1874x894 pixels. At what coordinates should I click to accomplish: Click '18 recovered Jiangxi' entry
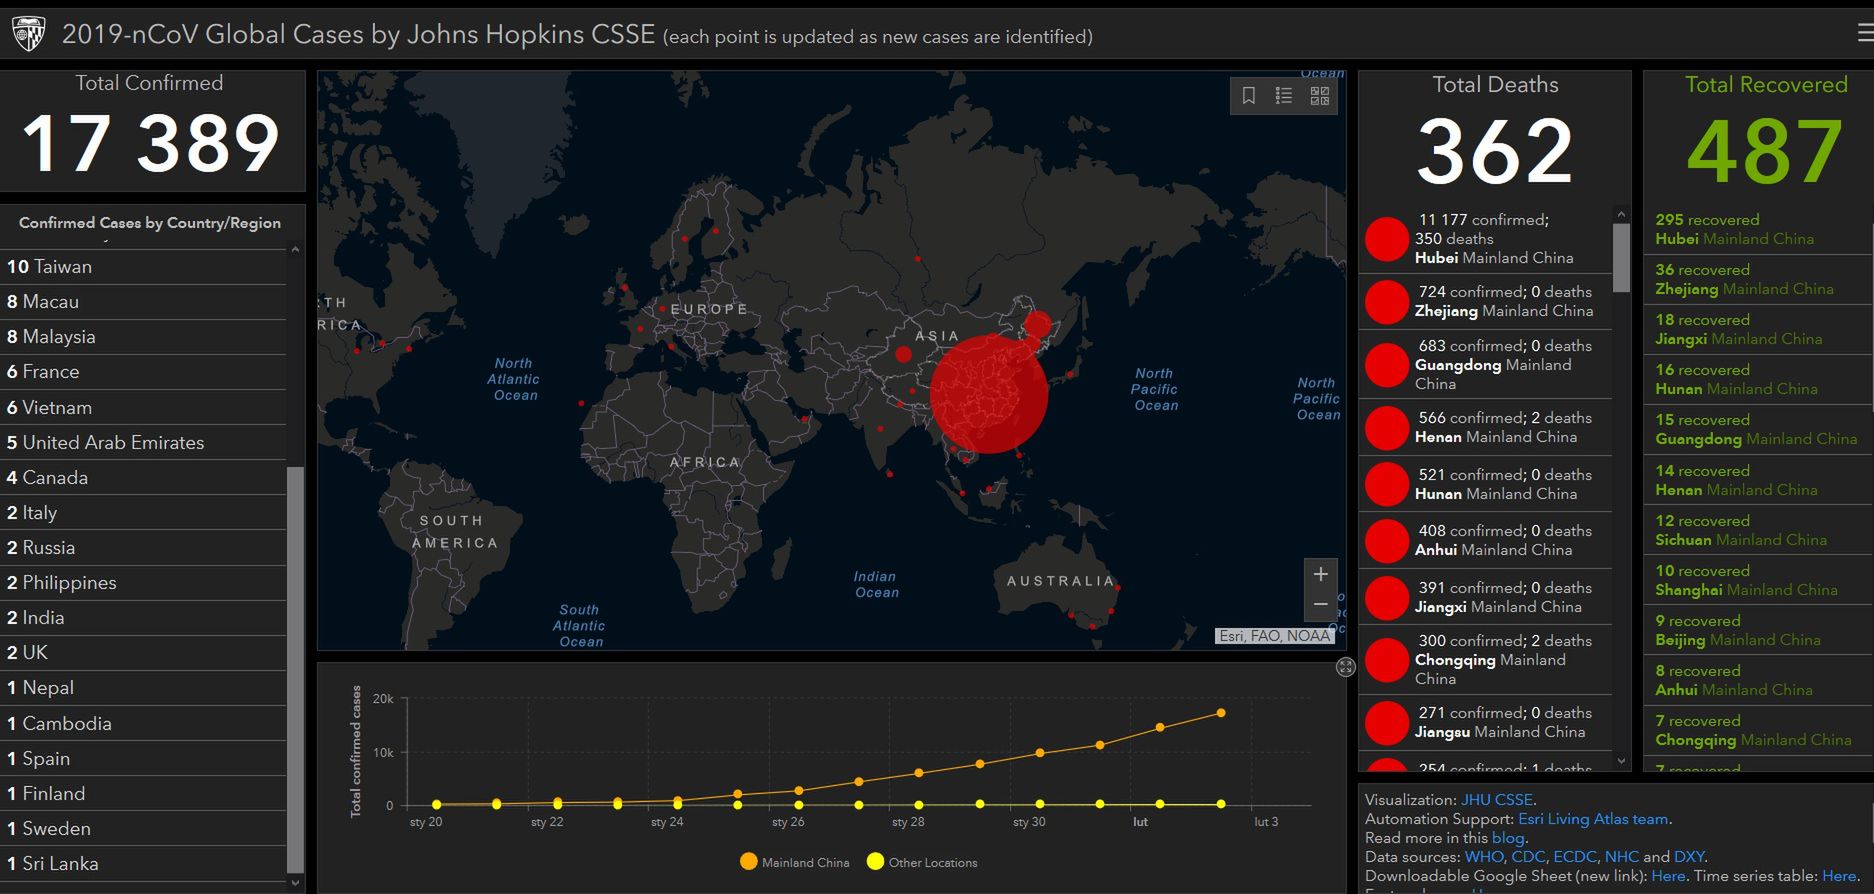[x=1758, y=329]
